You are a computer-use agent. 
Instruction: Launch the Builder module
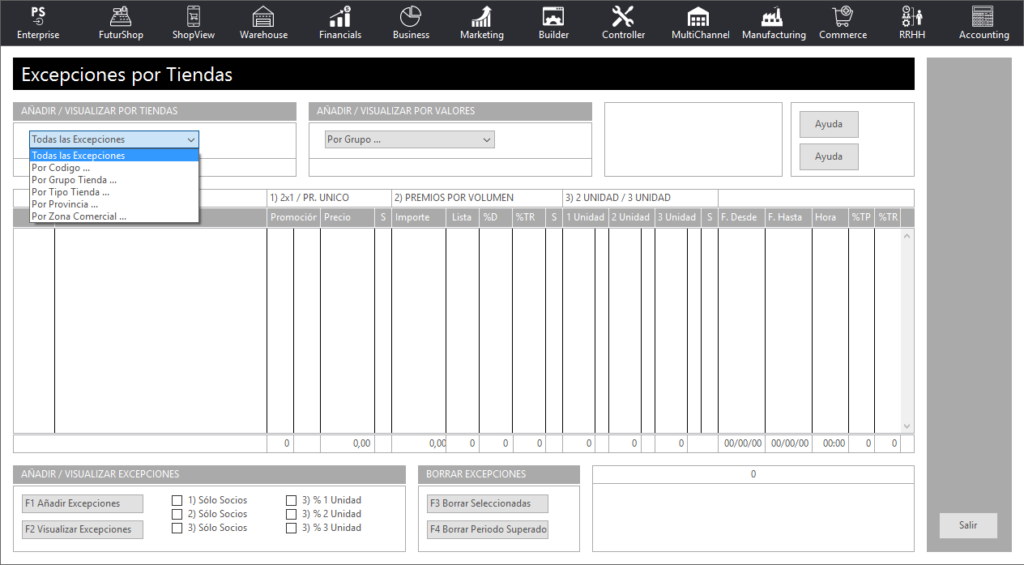553,24
